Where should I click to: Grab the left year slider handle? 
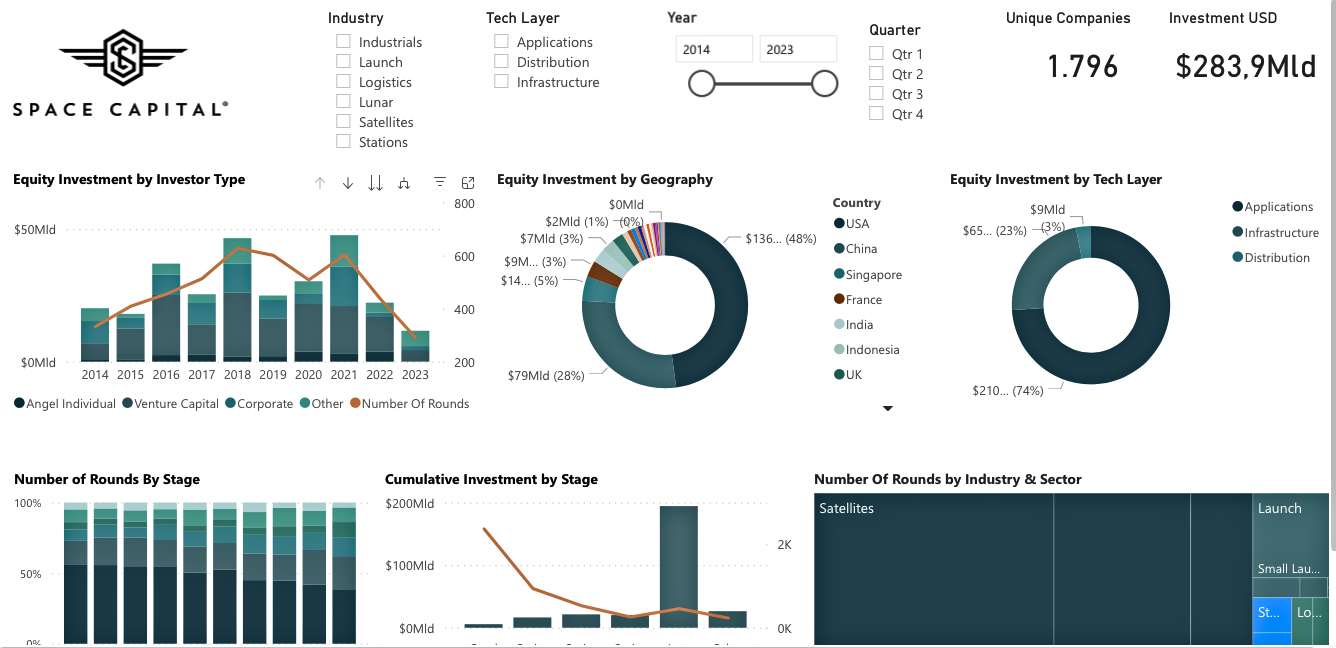[702, 84]
